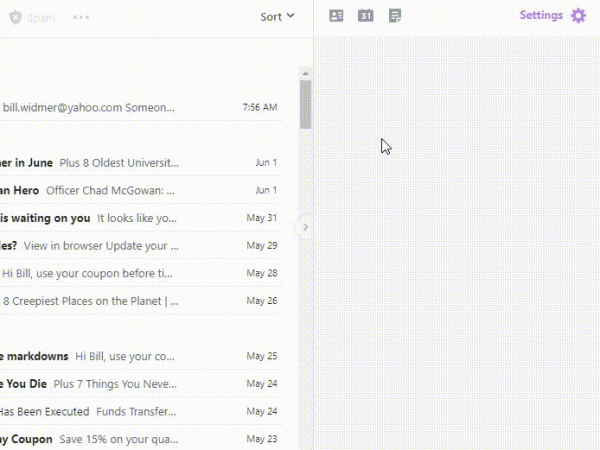Open the Calendar icon showing 31

click(x=365, y=16)
